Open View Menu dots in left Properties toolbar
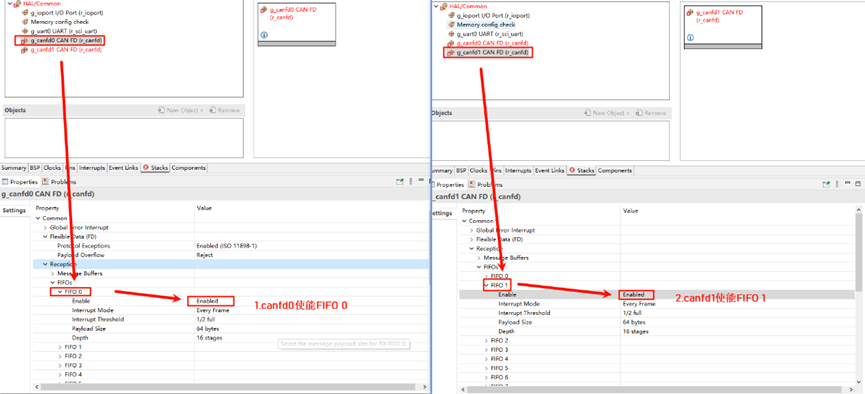 411,182
